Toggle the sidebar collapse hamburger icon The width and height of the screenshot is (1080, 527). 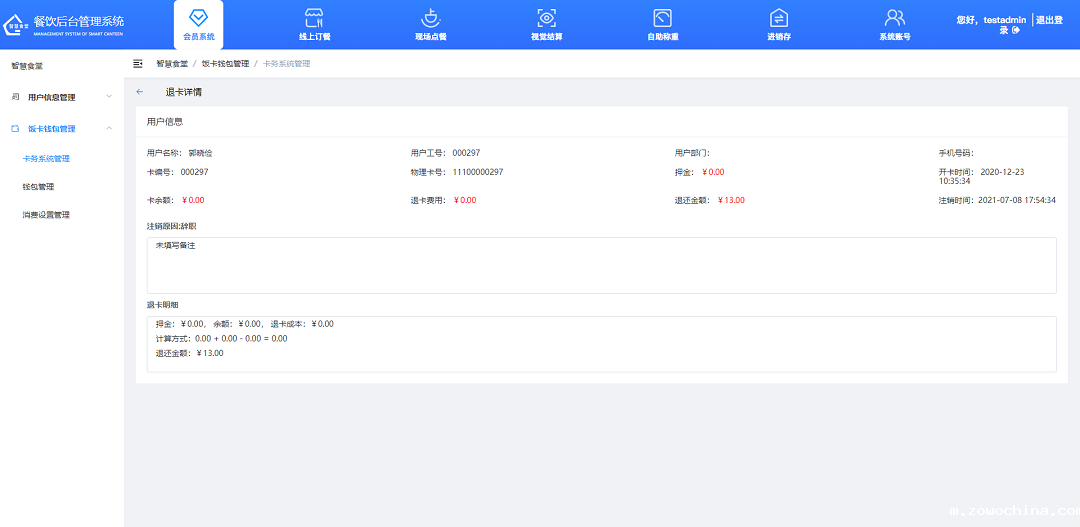click(x=138, y=63)
